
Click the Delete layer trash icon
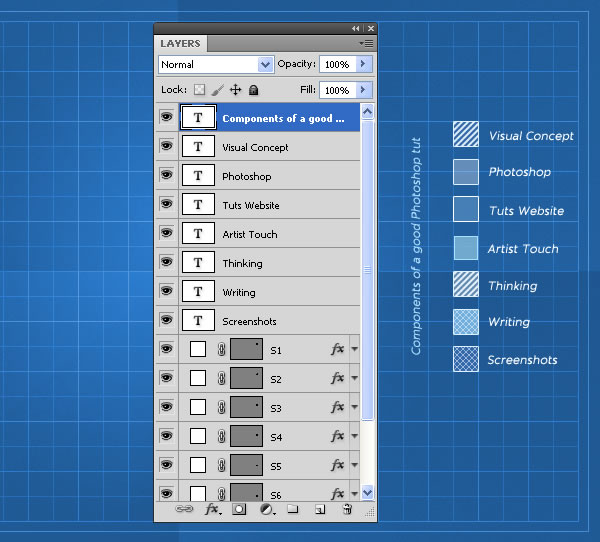(347, 509)
